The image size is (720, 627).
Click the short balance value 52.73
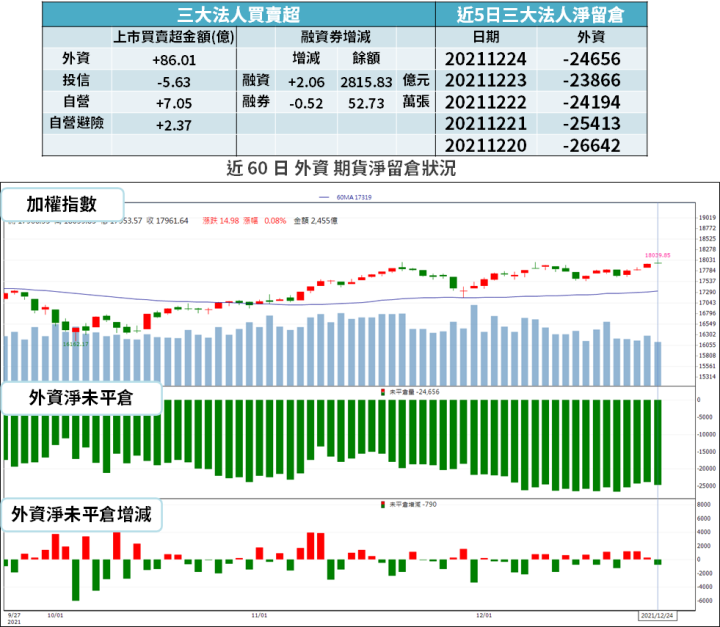tap(366, 103)
